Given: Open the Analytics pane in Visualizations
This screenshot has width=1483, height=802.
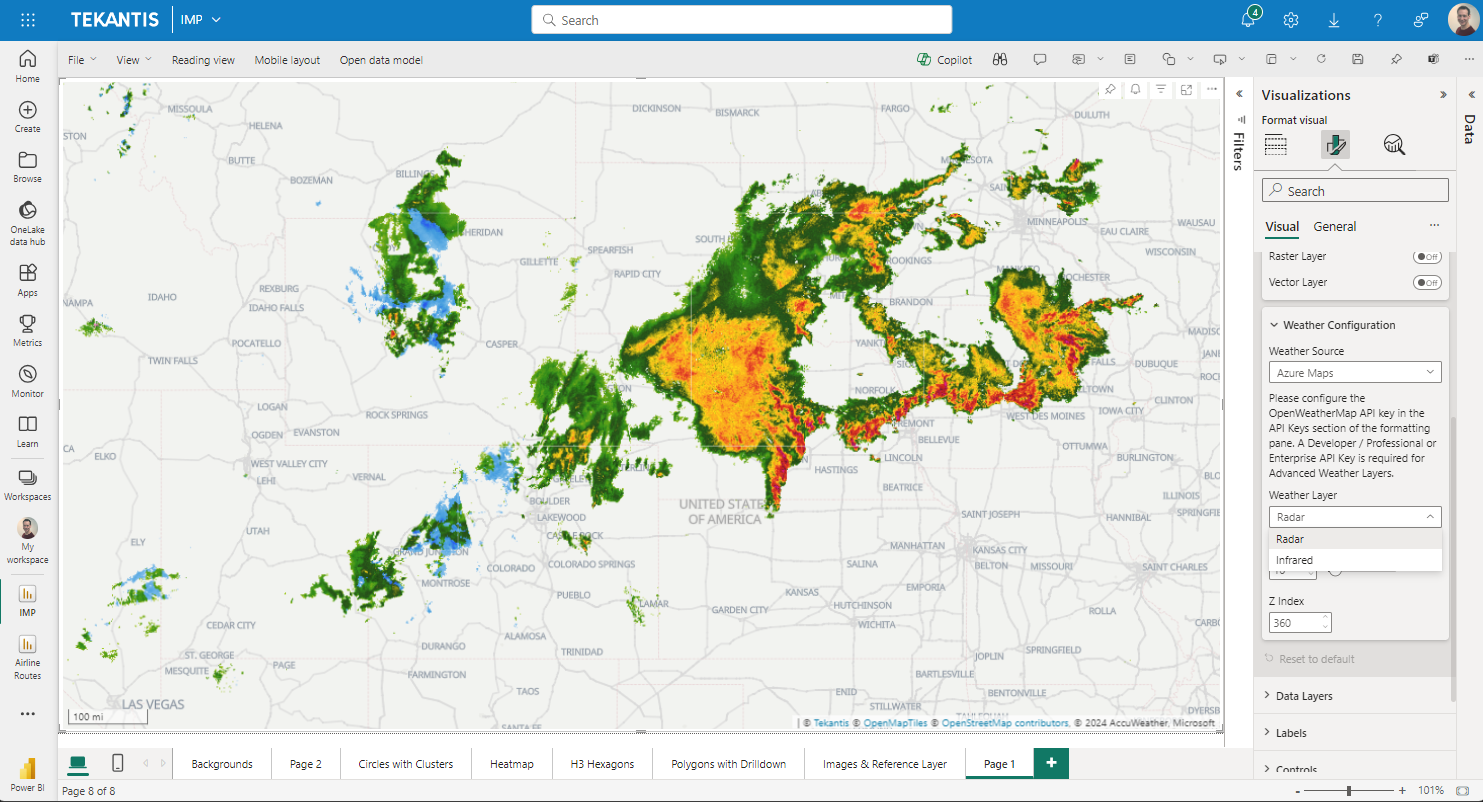Looking at the screenshot, I should 1394,144.
